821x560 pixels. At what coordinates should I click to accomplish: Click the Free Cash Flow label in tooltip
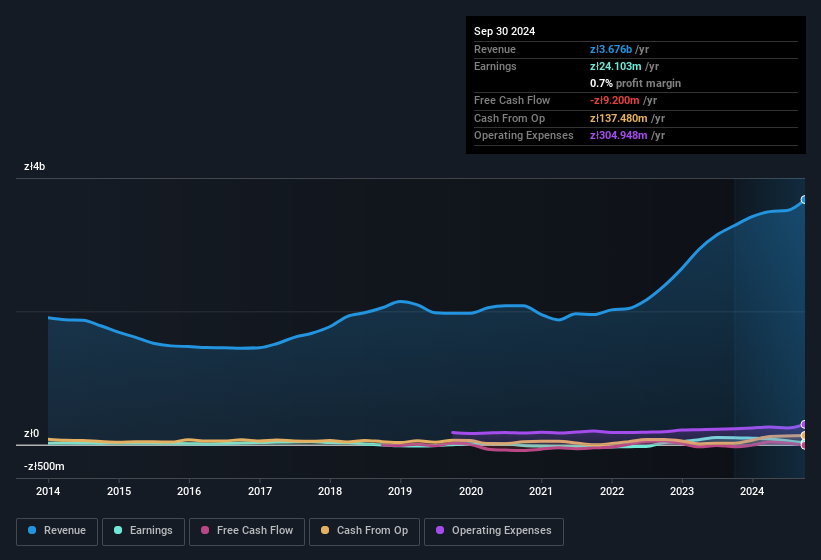pos(512,100)
